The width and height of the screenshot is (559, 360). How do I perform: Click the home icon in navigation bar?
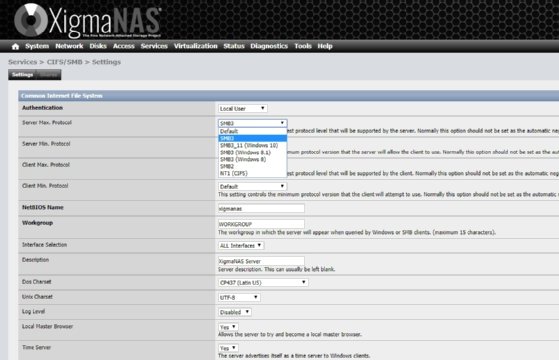point(15,46)
